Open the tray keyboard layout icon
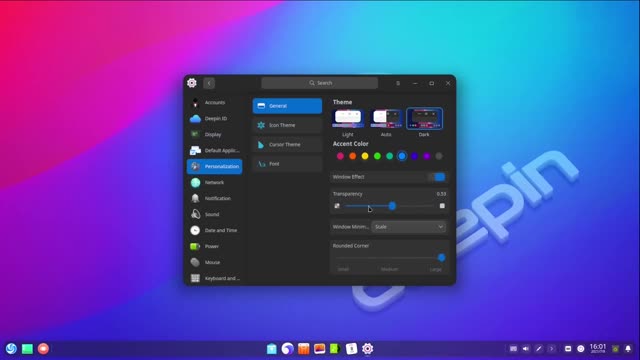 [513, 349]
